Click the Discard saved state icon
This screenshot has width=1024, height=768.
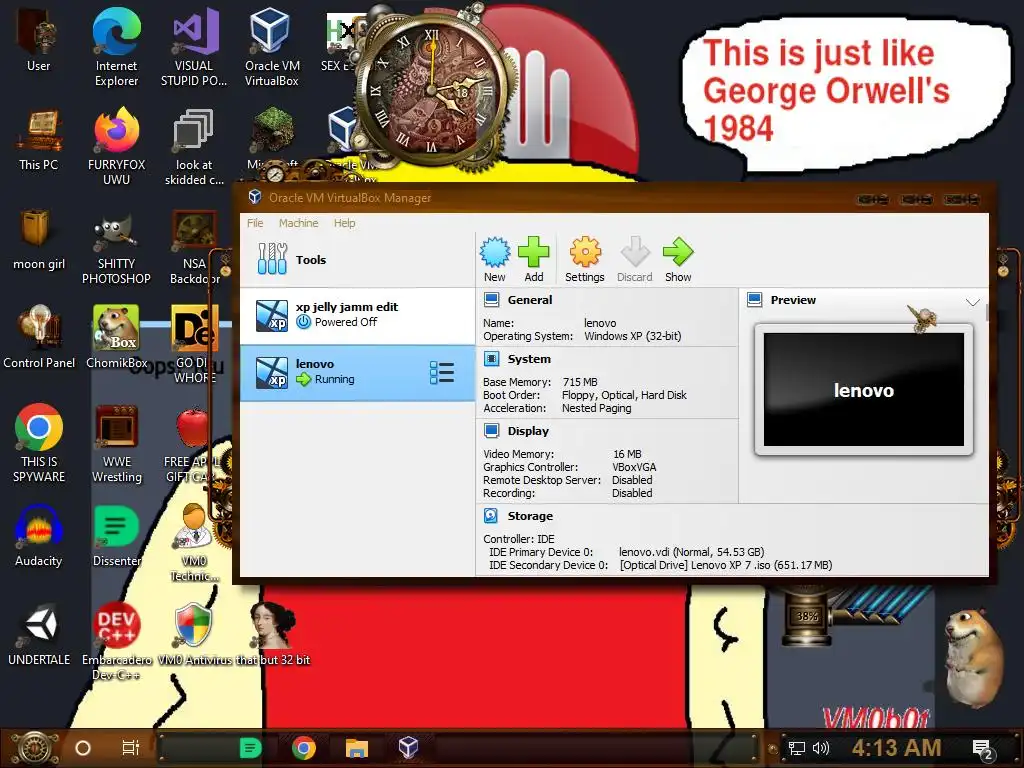635,259
